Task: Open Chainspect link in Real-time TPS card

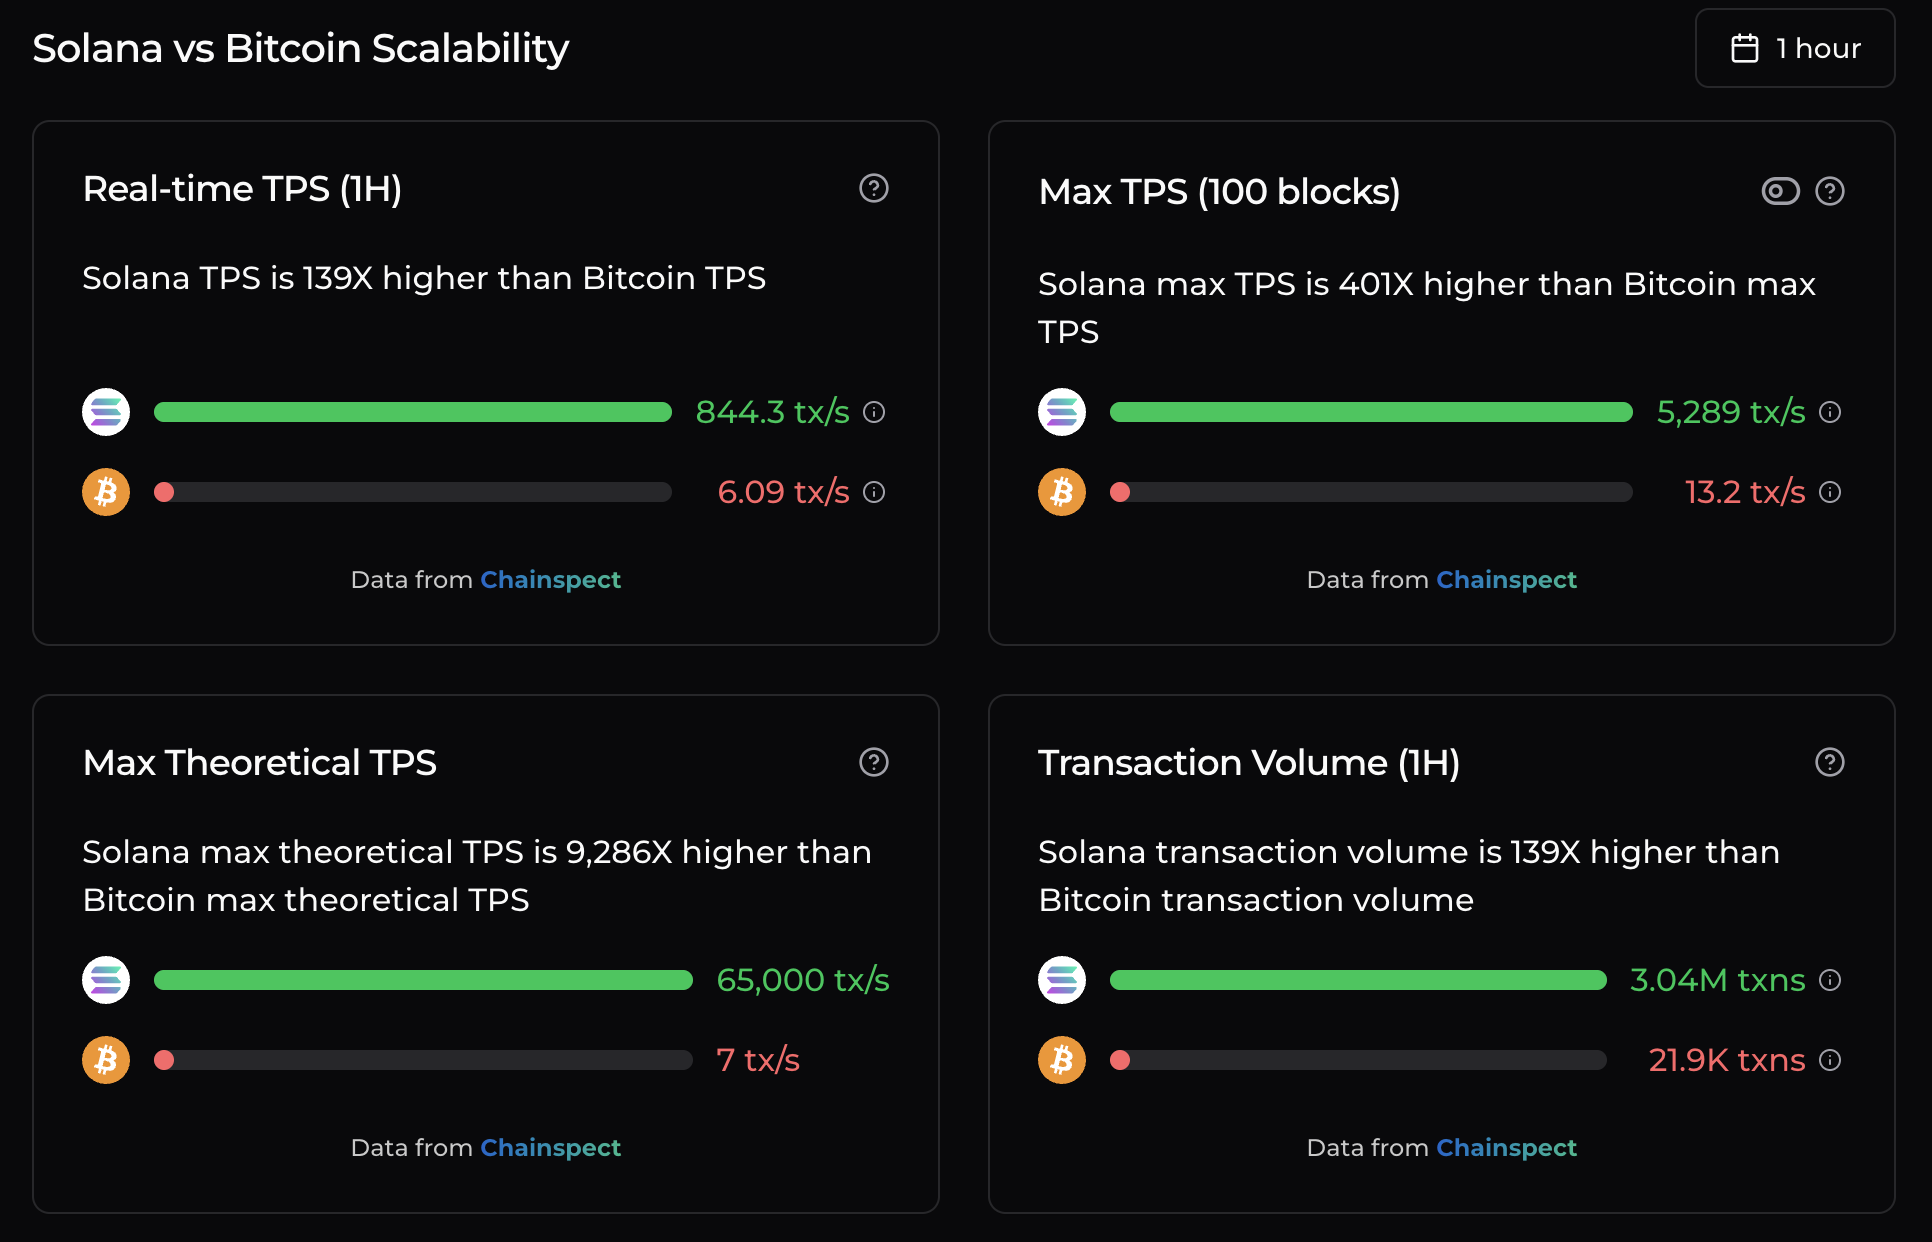Action: tap(550, 580)
